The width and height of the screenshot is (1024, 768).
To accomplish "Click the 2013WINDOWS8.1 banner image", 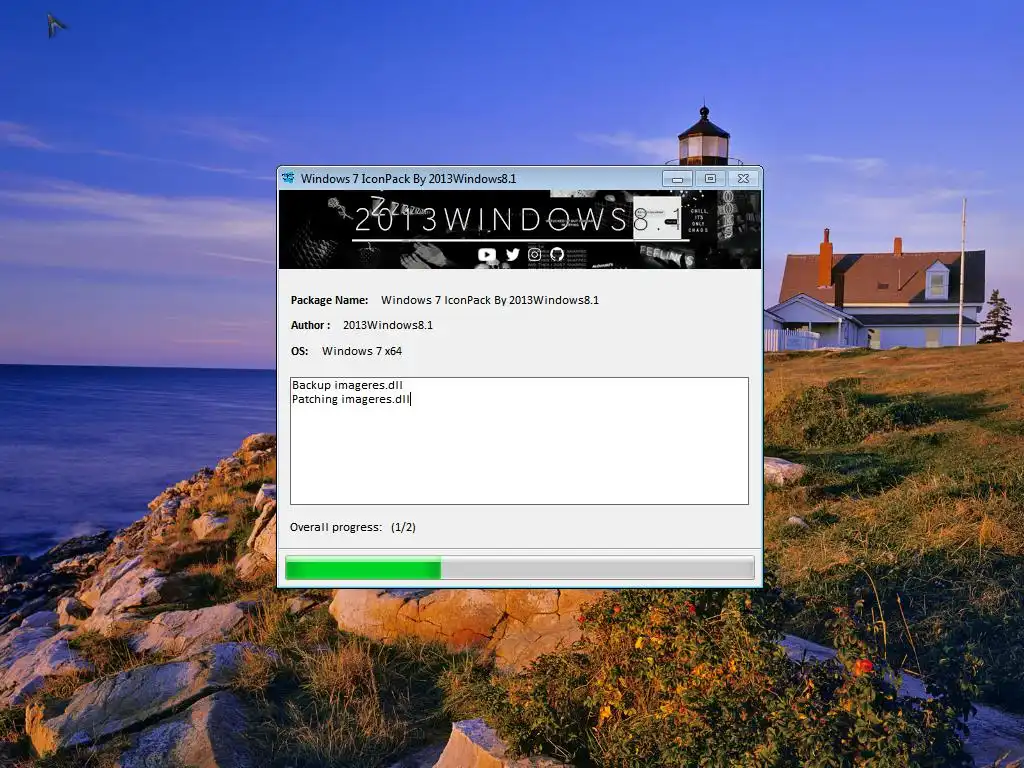I will 520,229.
